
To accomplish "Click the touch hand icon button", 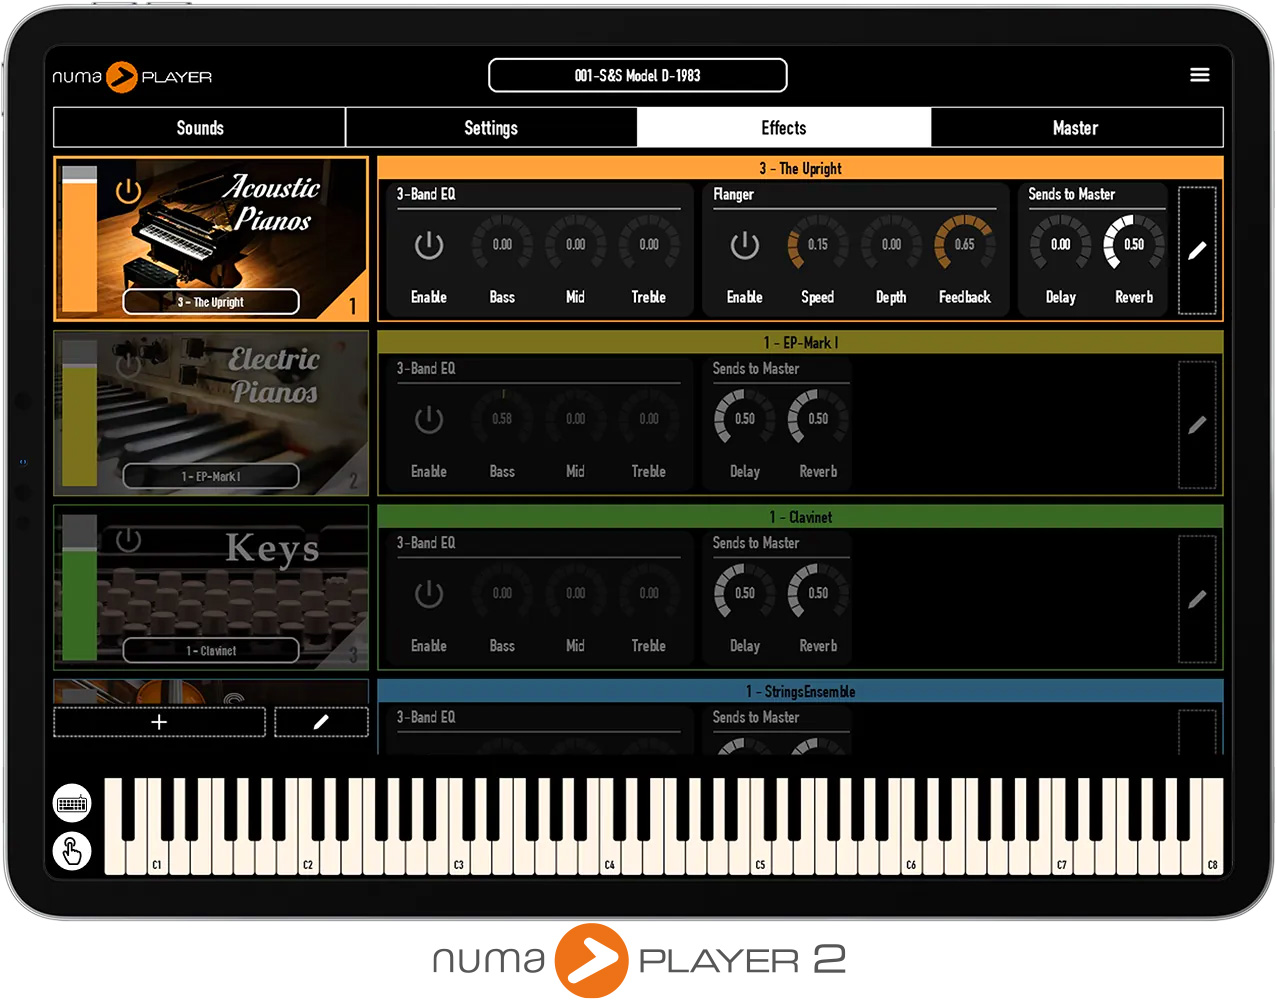I will click(x=72, y=851).
